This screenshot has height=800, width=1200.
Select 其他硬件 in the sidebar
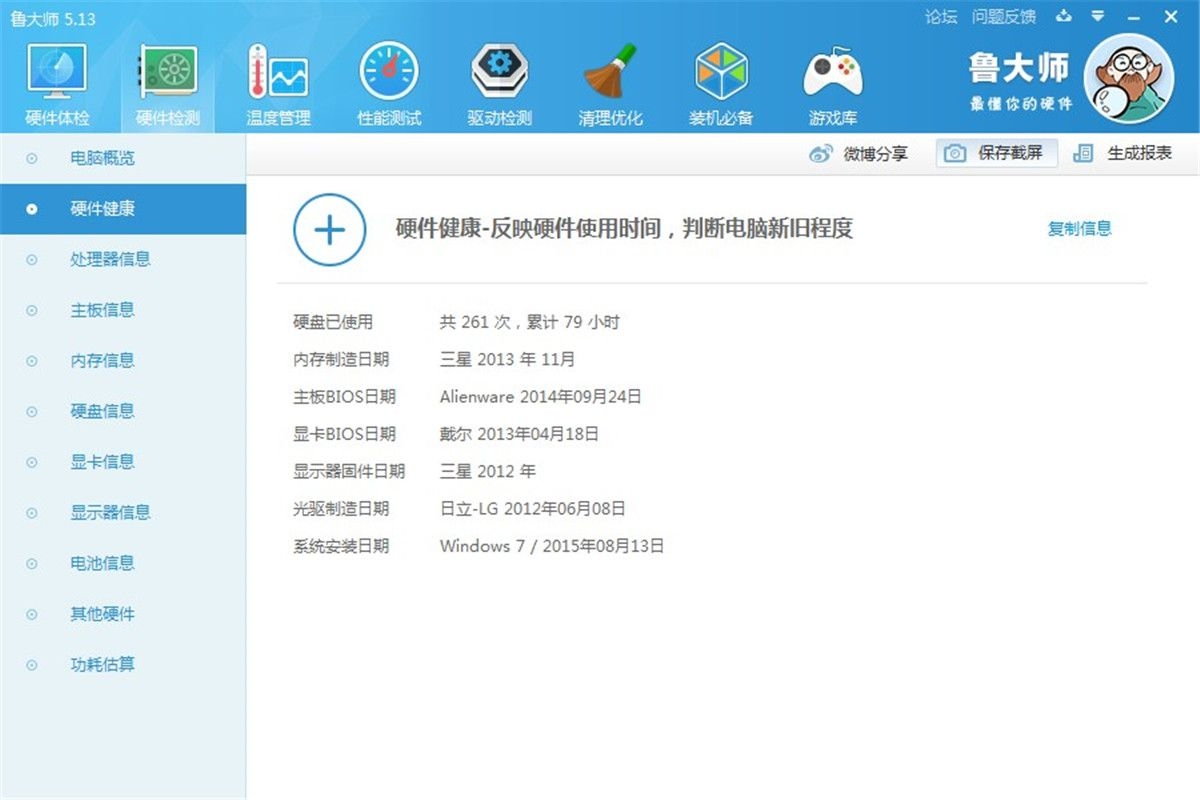(122, 614)
